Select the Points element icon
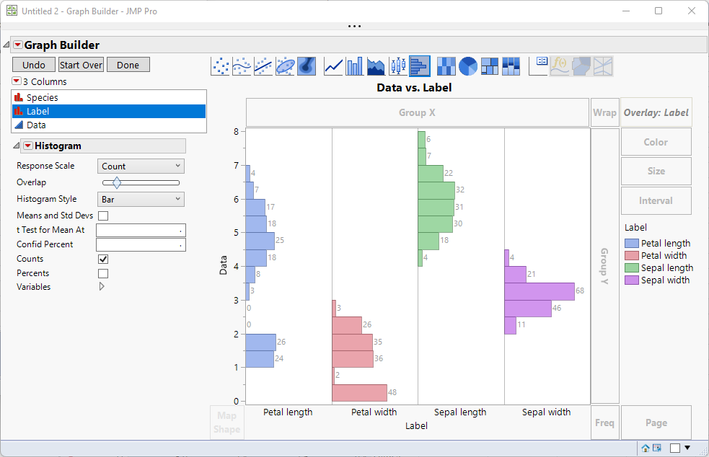Viewport: 709px width, 457px height. click(220, 66)
